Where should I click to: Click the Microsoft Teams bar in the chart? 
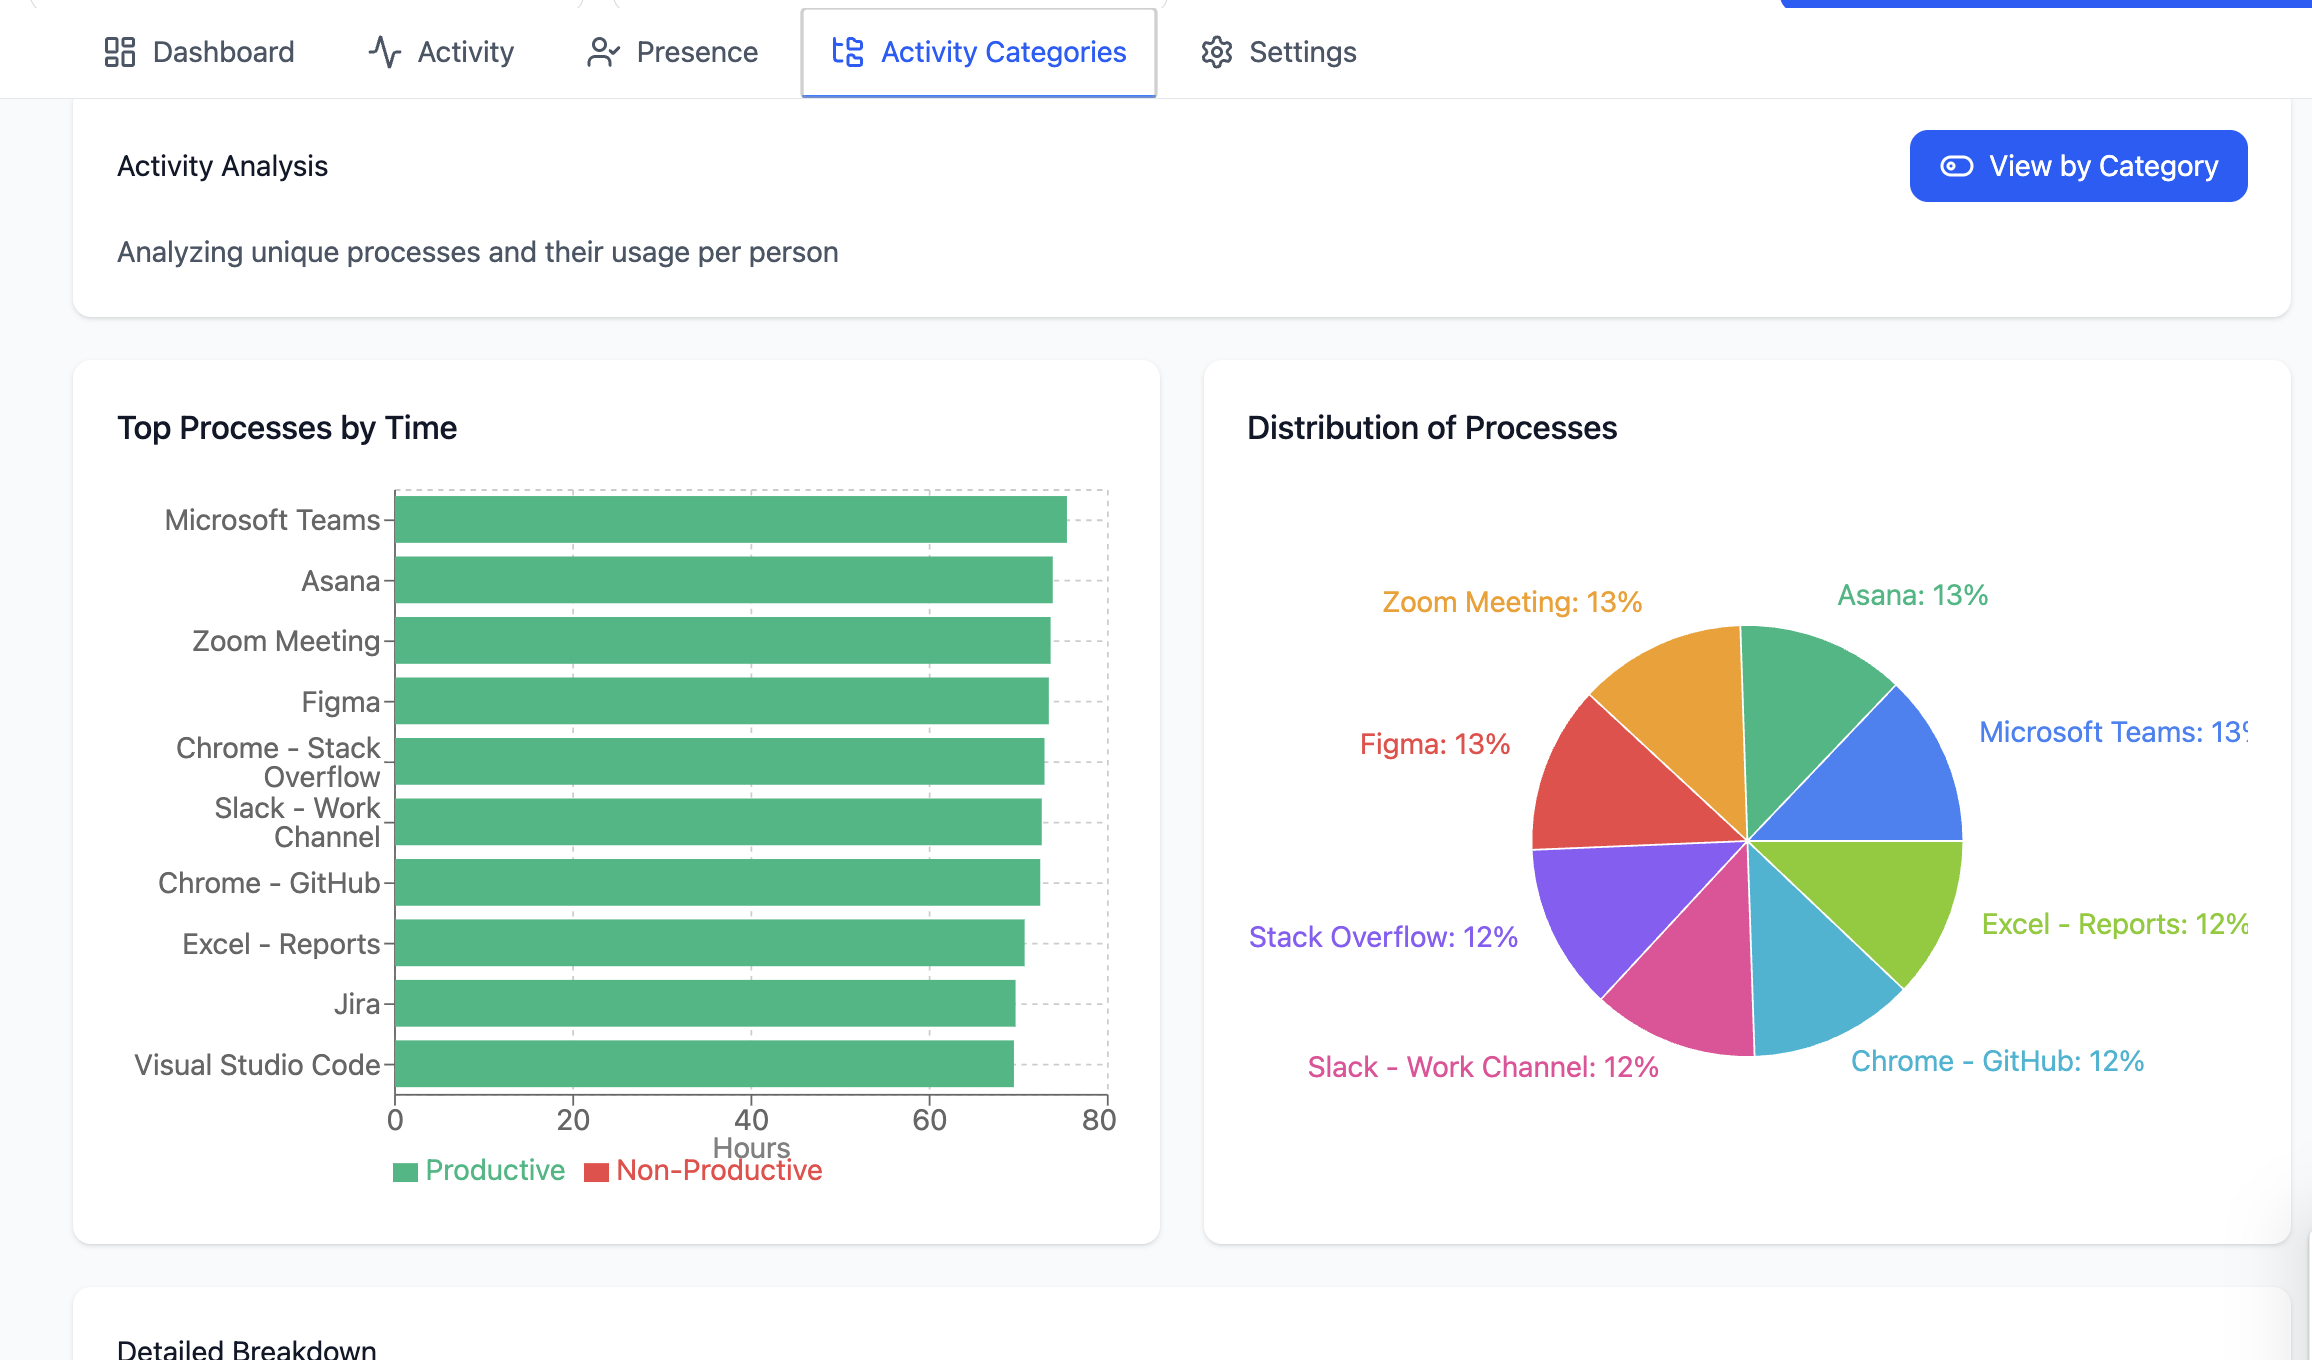730,518
